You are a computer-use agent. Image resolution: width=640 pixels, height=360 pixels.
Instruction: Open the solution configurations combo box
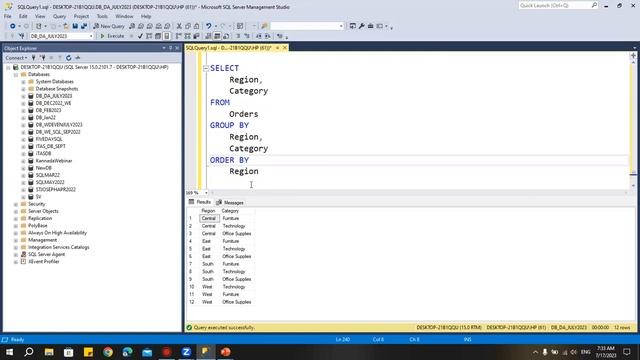tap(307, 26)
